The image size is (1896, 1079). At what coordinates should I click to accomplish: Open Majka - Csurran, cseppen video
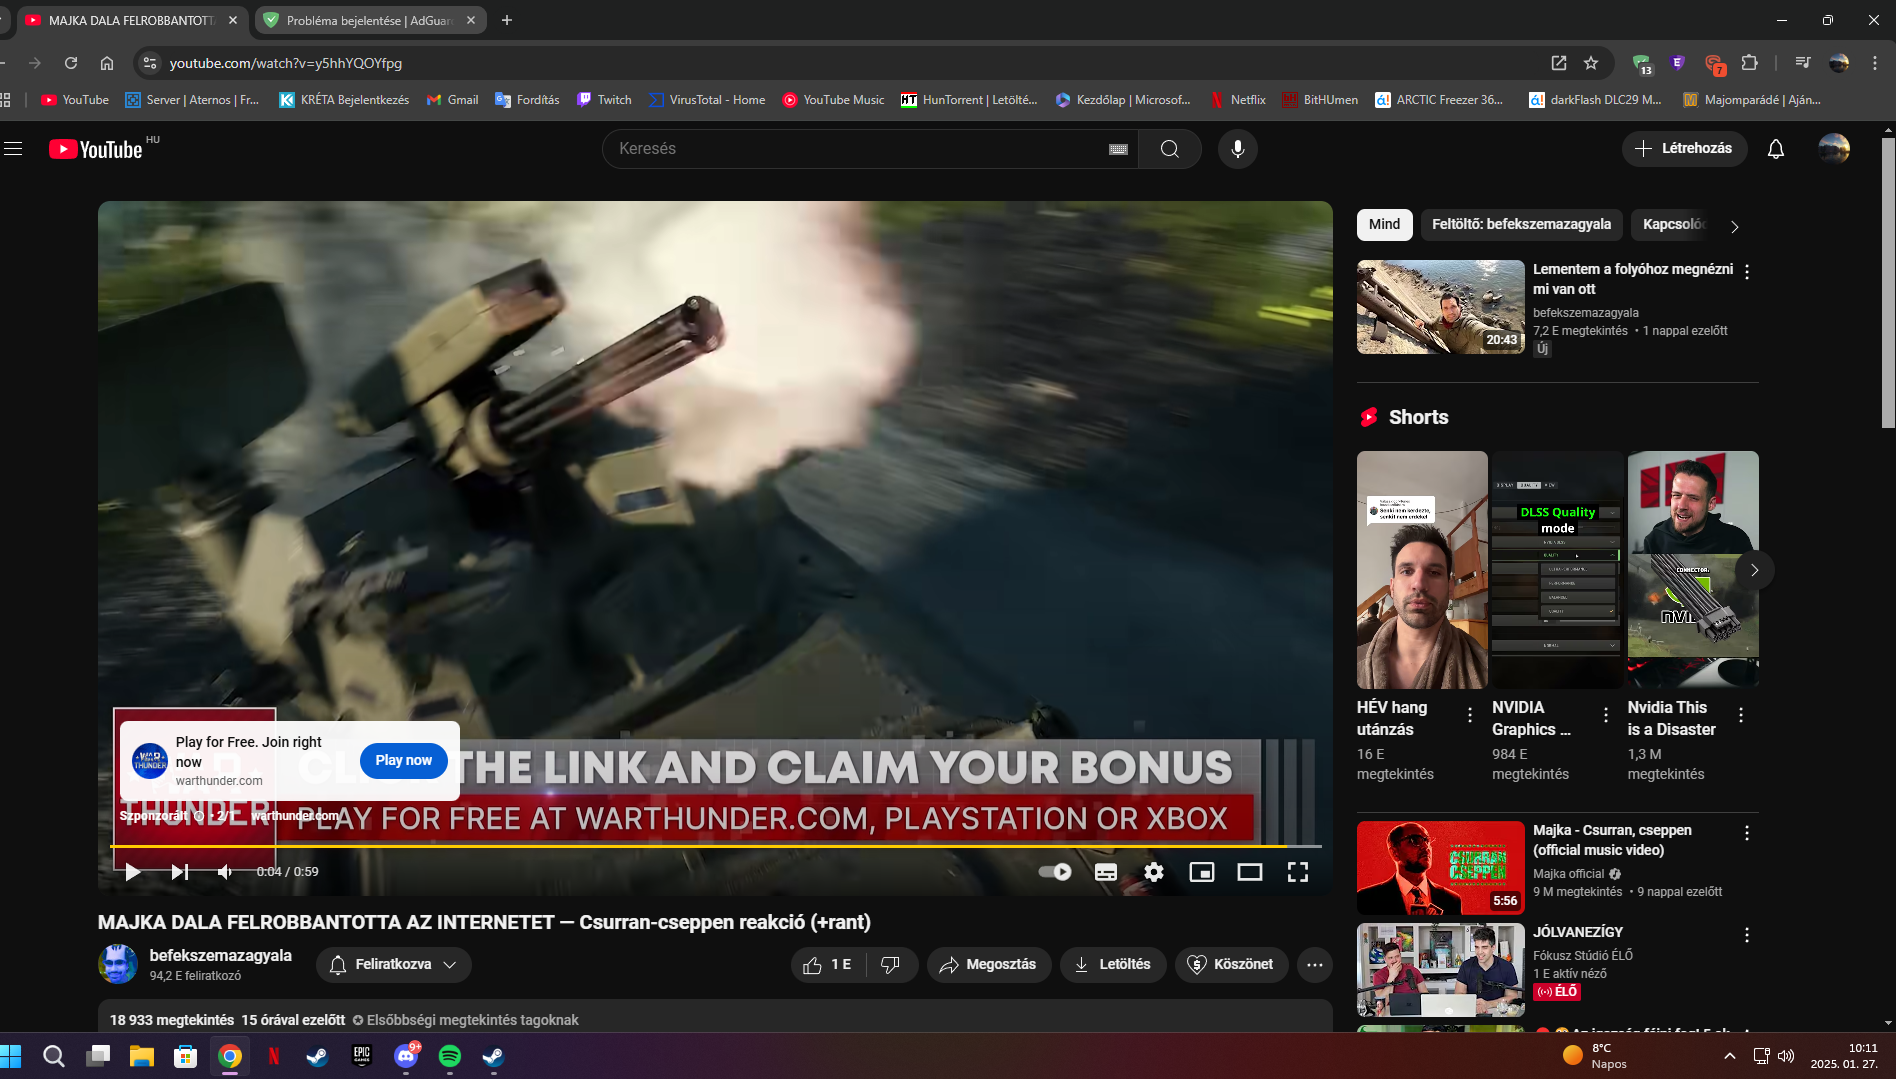[1440, 868]
